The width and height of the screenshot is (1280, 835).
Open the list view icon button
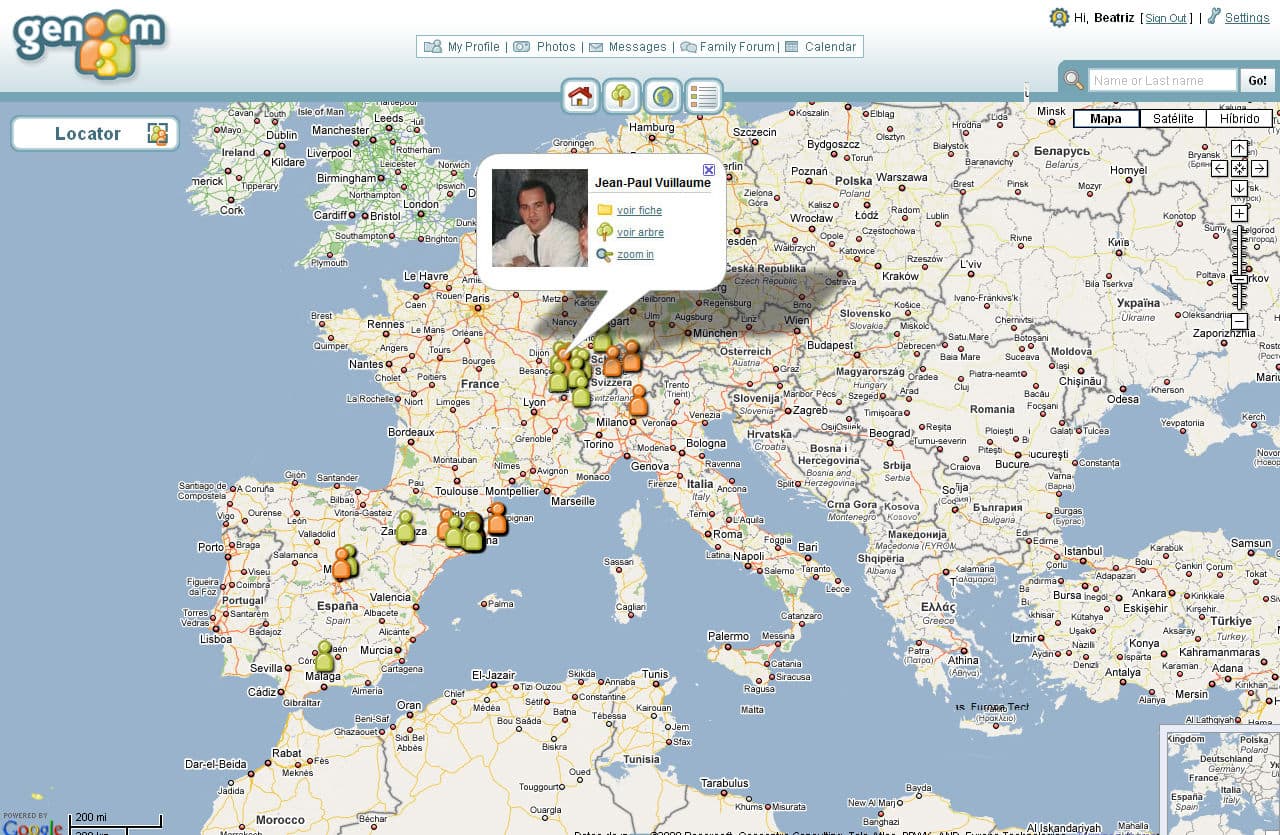pyautogui.click(x=703, y=96)
